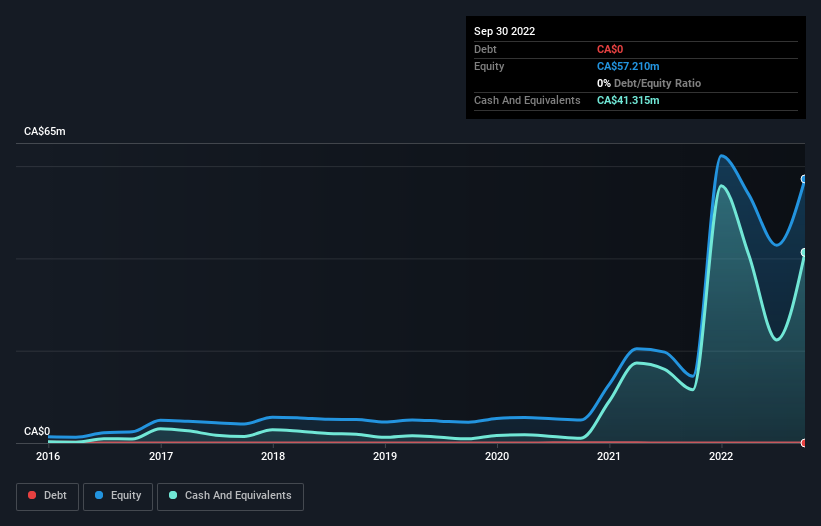The height and width of the screenshot is (526, 821).
Task: Click the CA$57.210m equity value
Action: 628,66
